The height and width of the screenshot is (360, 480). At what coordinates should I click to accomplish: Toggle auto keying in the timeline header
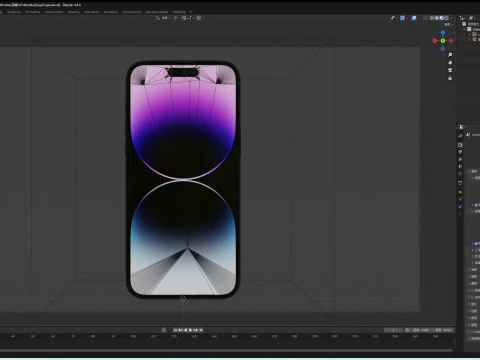163,330
